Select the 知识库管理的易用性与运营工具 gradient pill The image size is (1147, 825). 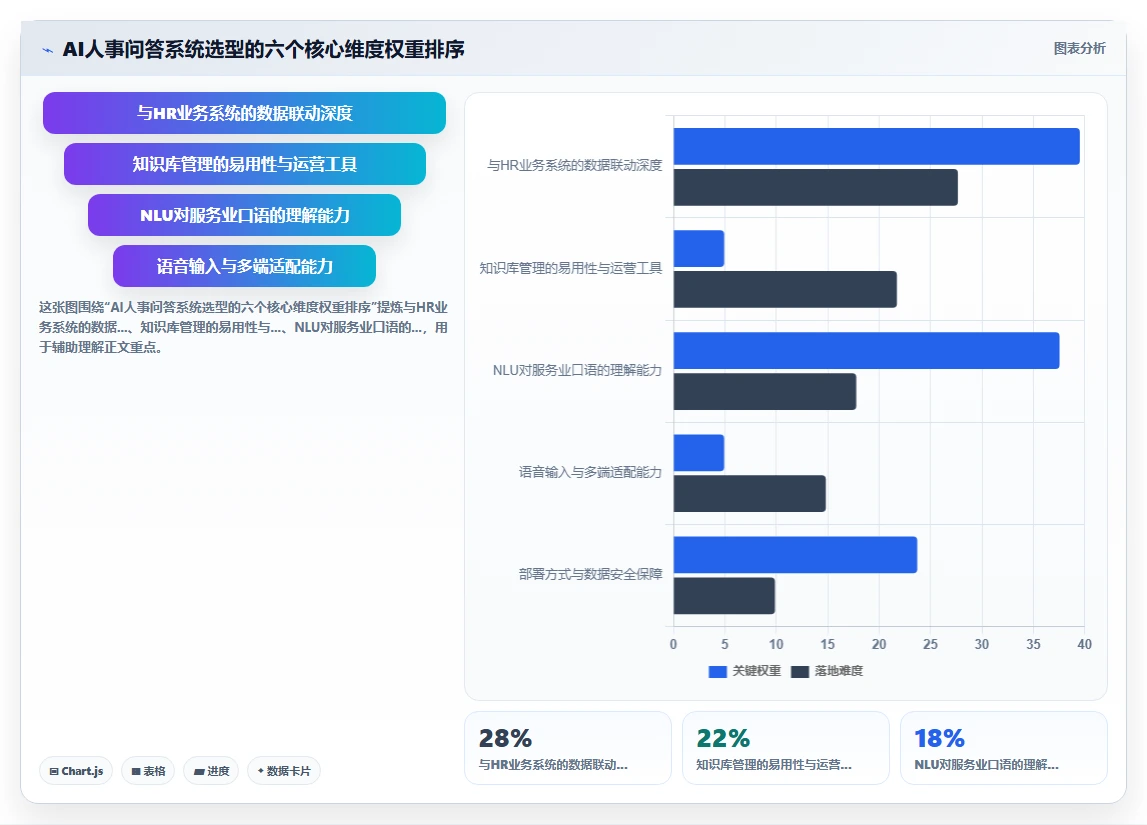coord(244,164)
